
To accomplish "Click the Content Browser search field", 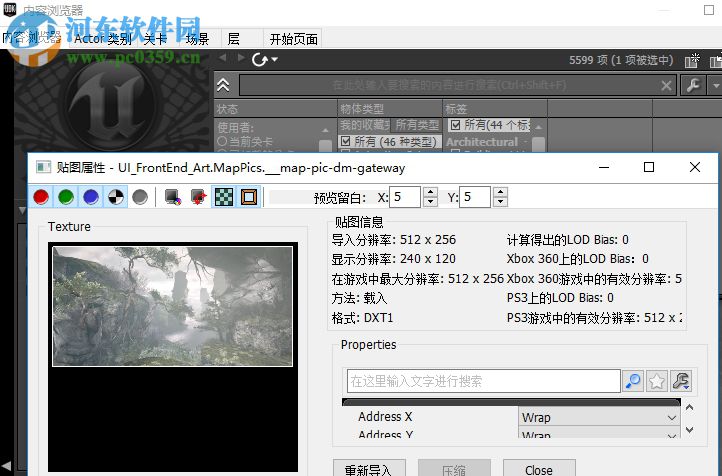I will [x=449, y=85].
